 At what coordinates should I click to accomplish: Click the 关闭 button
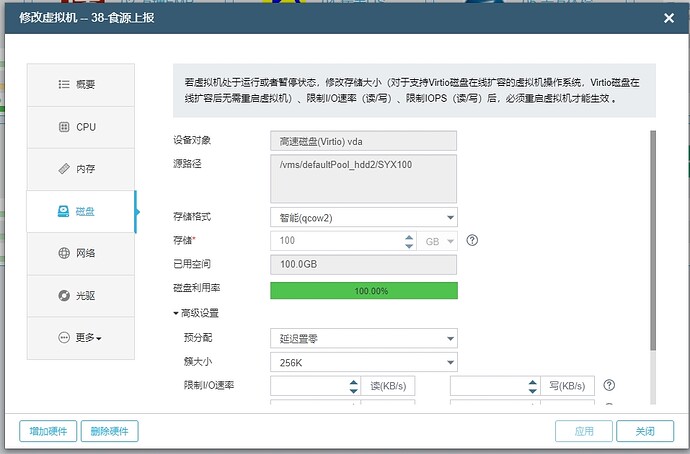(x=637, y=431)
